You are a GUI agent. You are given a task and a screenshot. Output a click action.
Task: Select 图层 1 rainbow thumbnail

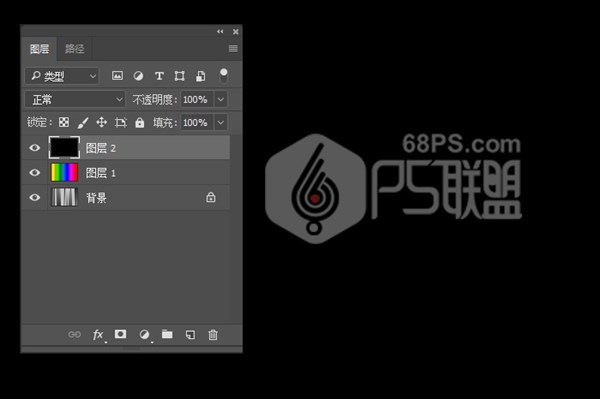pyautogui.click(x=64, y=173)
